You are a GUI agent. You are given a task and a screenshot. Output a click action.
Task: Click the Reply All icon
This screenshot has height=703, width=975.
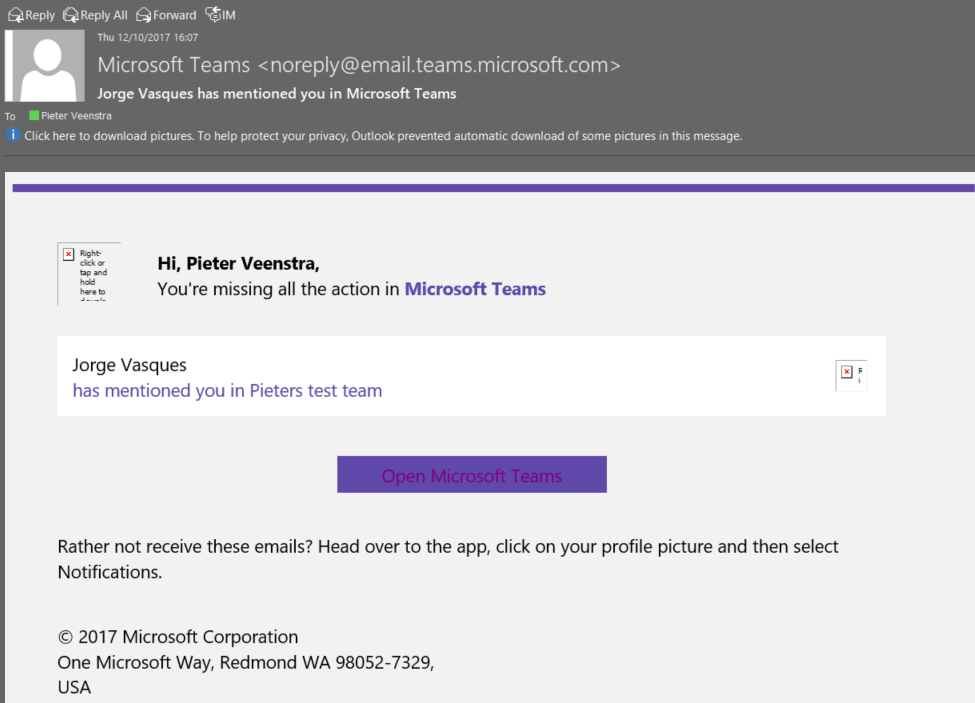pyautogui.click(x=71, y=15)
